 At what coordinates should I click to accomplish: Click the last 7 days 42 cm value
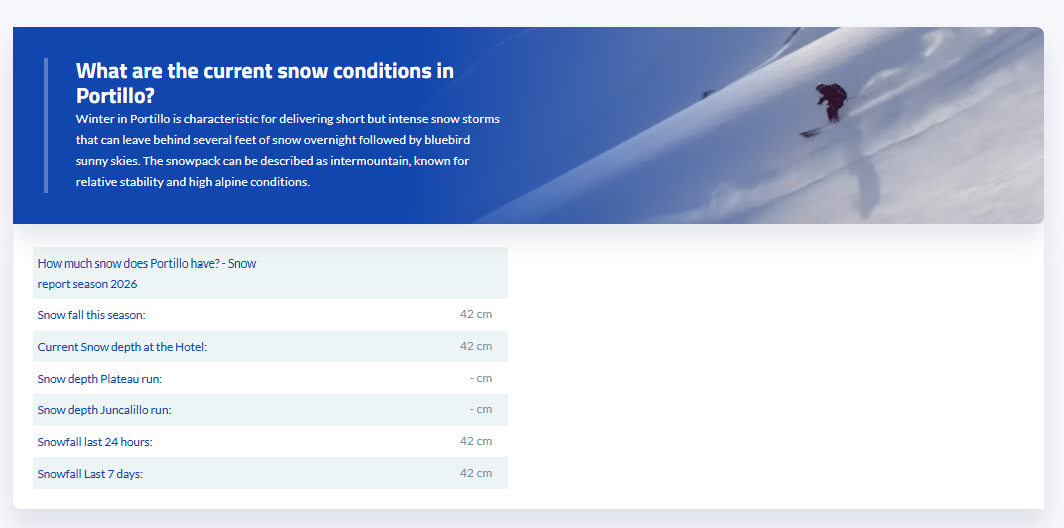tap(476, 473)
